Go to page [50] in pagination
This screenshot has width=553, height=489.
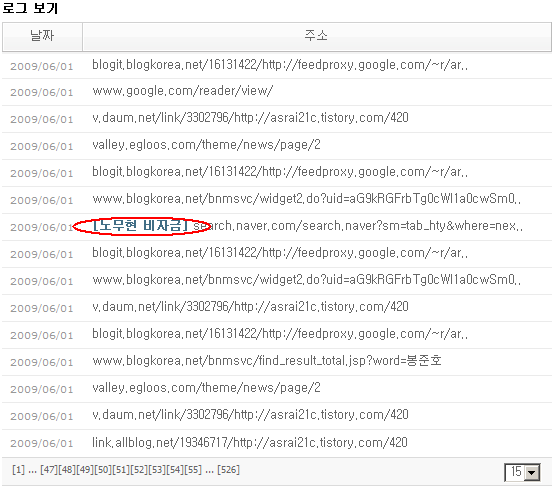click(103, 470)
